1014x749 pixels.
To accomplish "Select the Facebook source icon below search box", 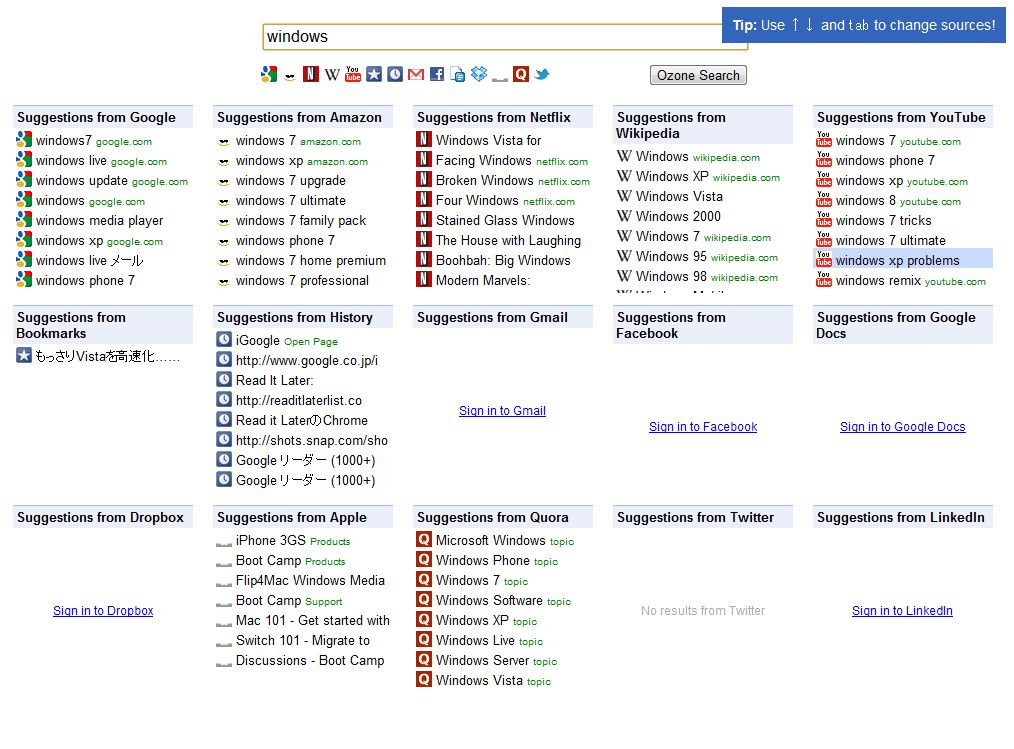I will tap(437, 74).
